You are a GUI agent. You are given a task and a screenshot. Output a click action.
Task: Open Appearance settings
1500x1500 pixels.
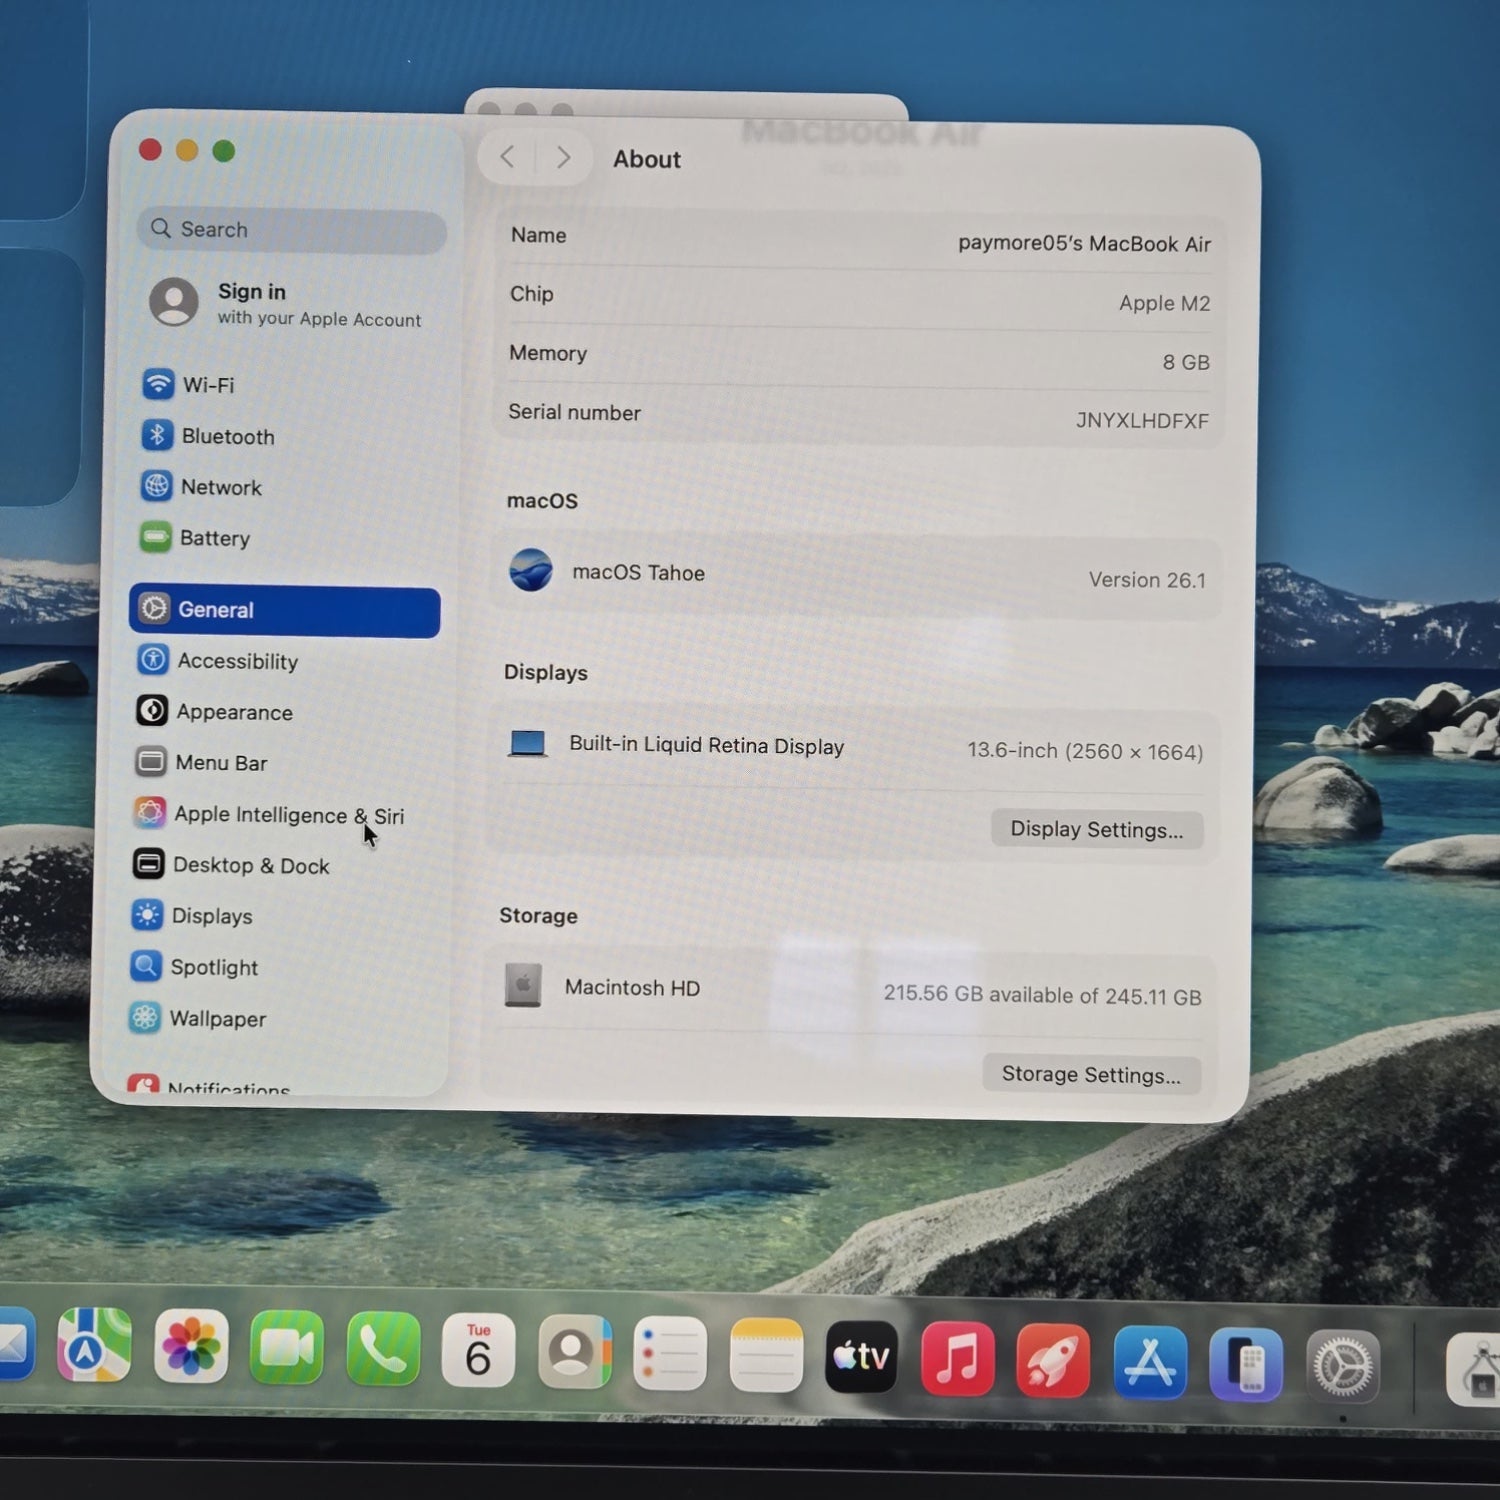coord(234,712)
